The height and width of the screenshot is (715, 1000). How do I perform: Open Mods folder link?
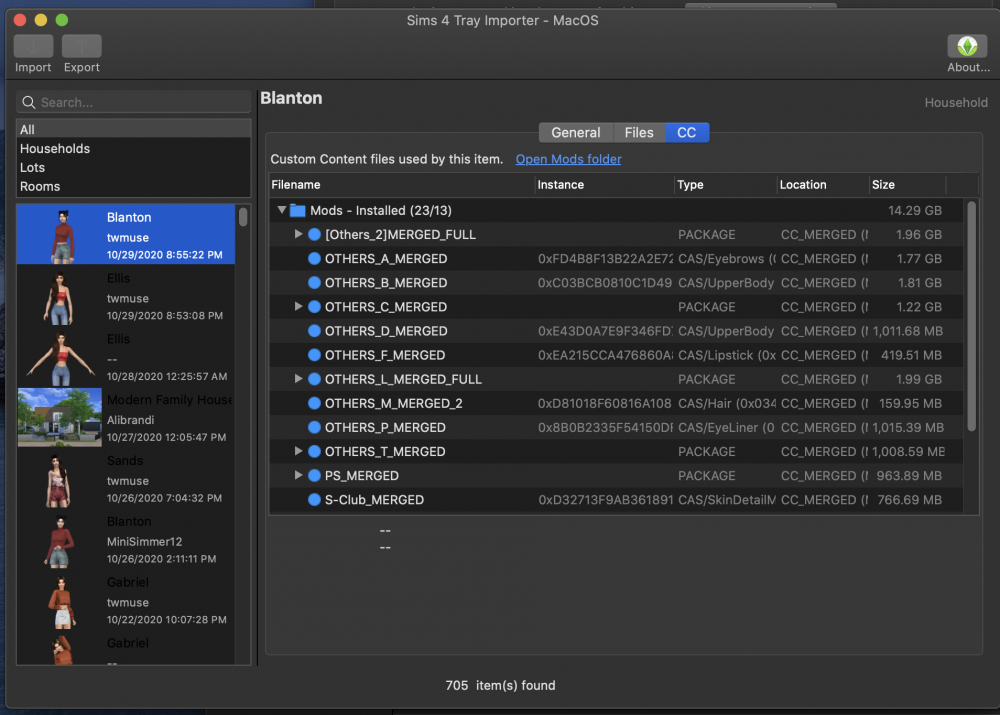pos(568,160)
